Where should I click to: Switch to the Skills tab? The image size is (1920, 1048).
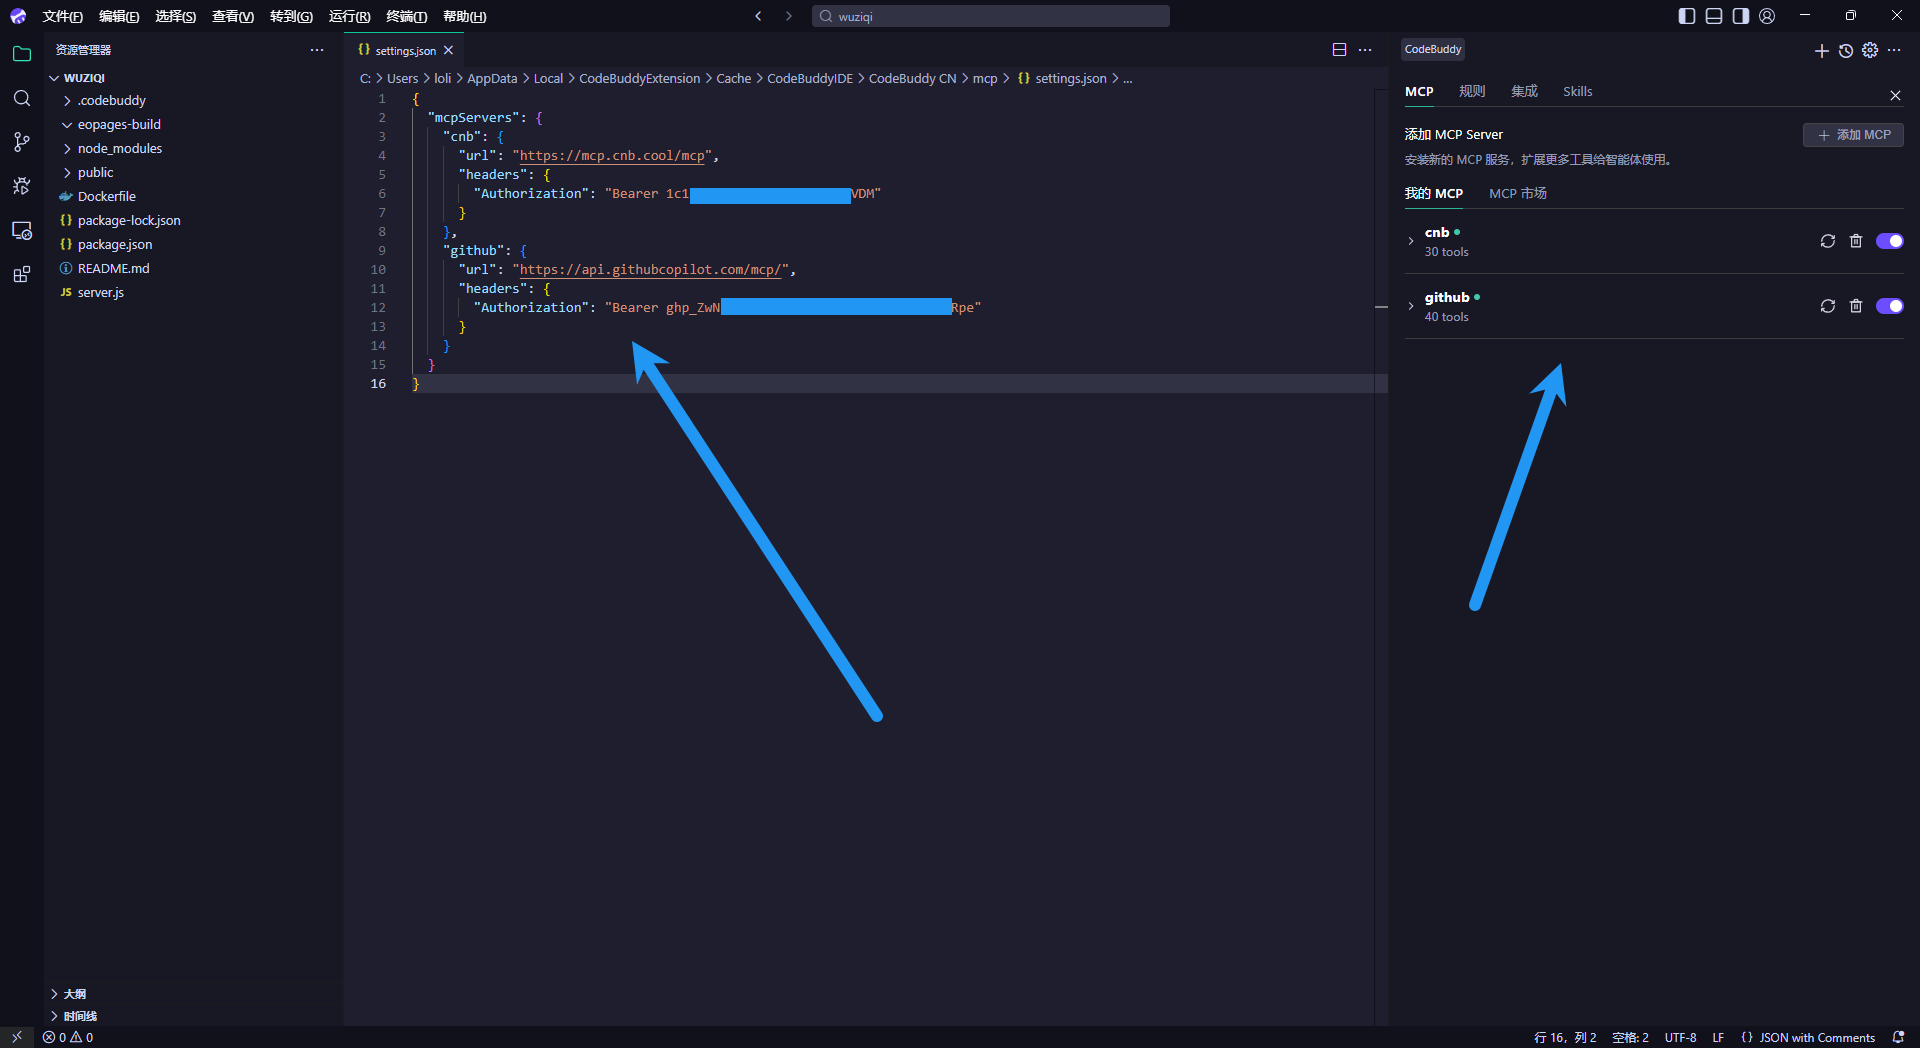click(1577, 91)
